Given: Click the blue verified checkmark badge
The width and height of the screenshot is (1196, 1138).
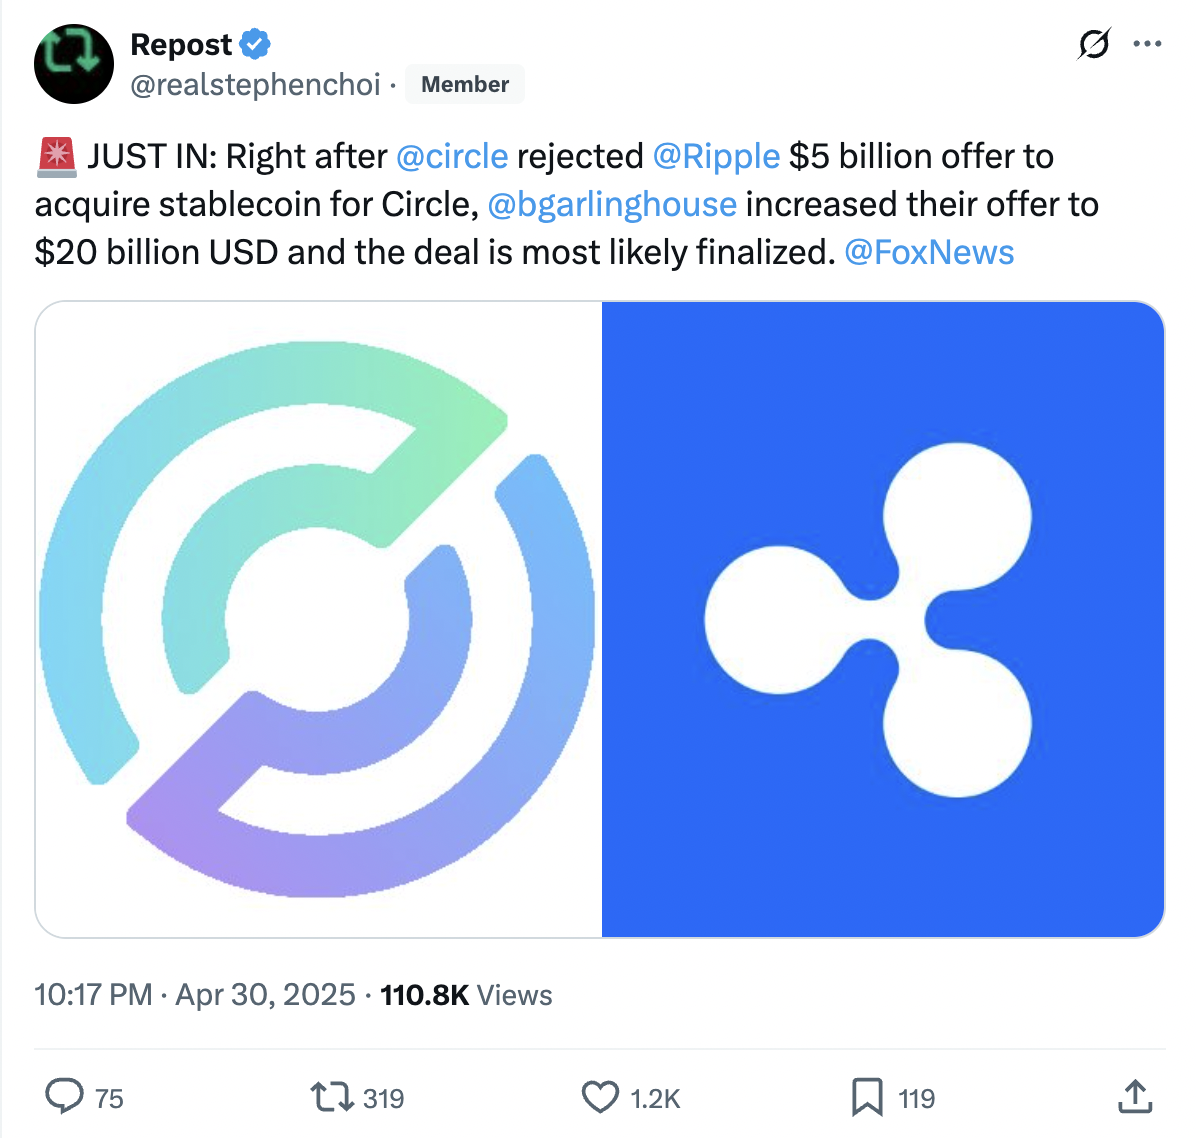Looking at the screenshot, I should [x=256, y=44].
